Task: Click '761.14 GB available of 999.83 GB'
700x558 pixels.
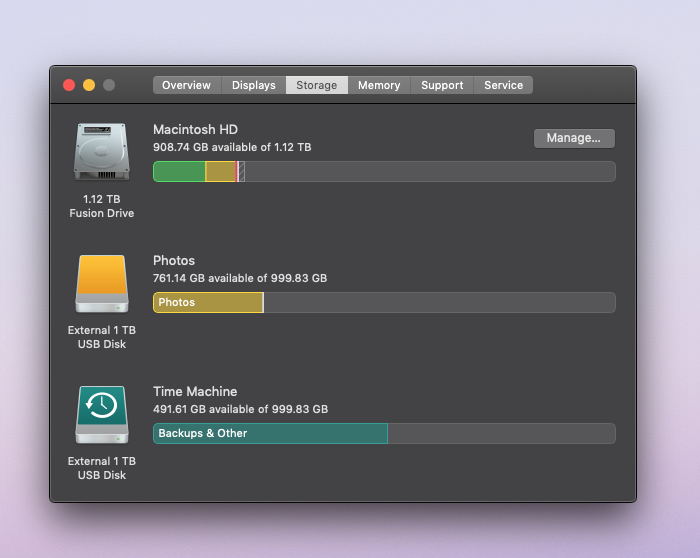Action: point(240,279)
